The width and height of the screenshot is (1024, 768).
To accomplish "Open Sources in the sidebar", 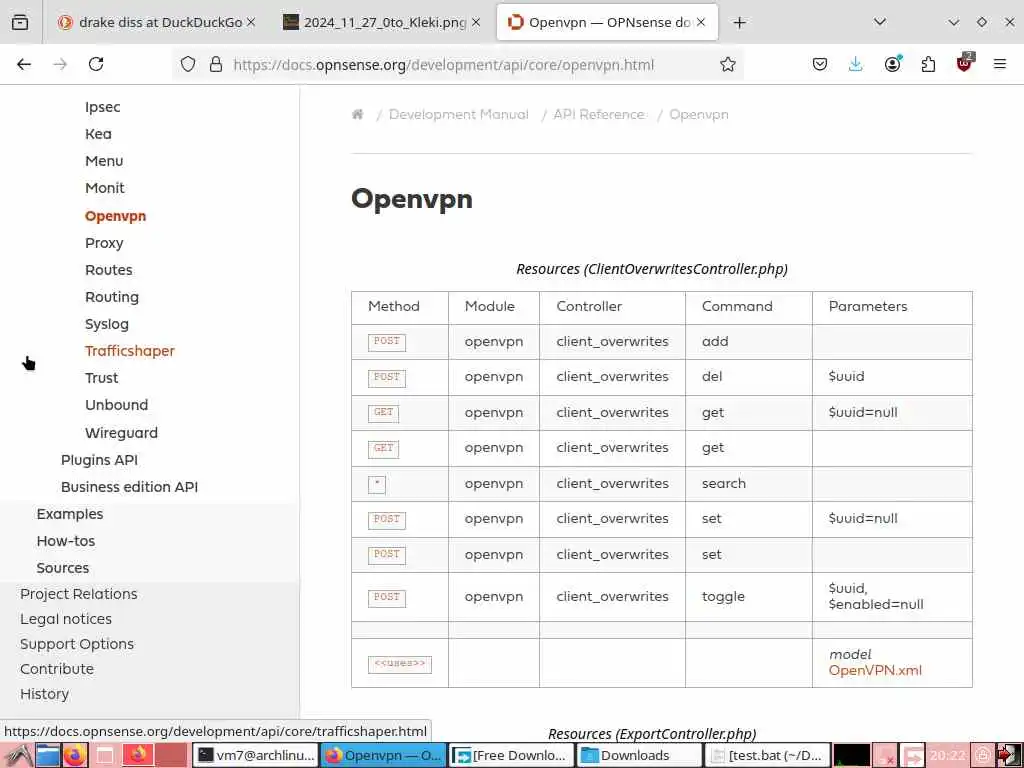I will coord(63,568).
